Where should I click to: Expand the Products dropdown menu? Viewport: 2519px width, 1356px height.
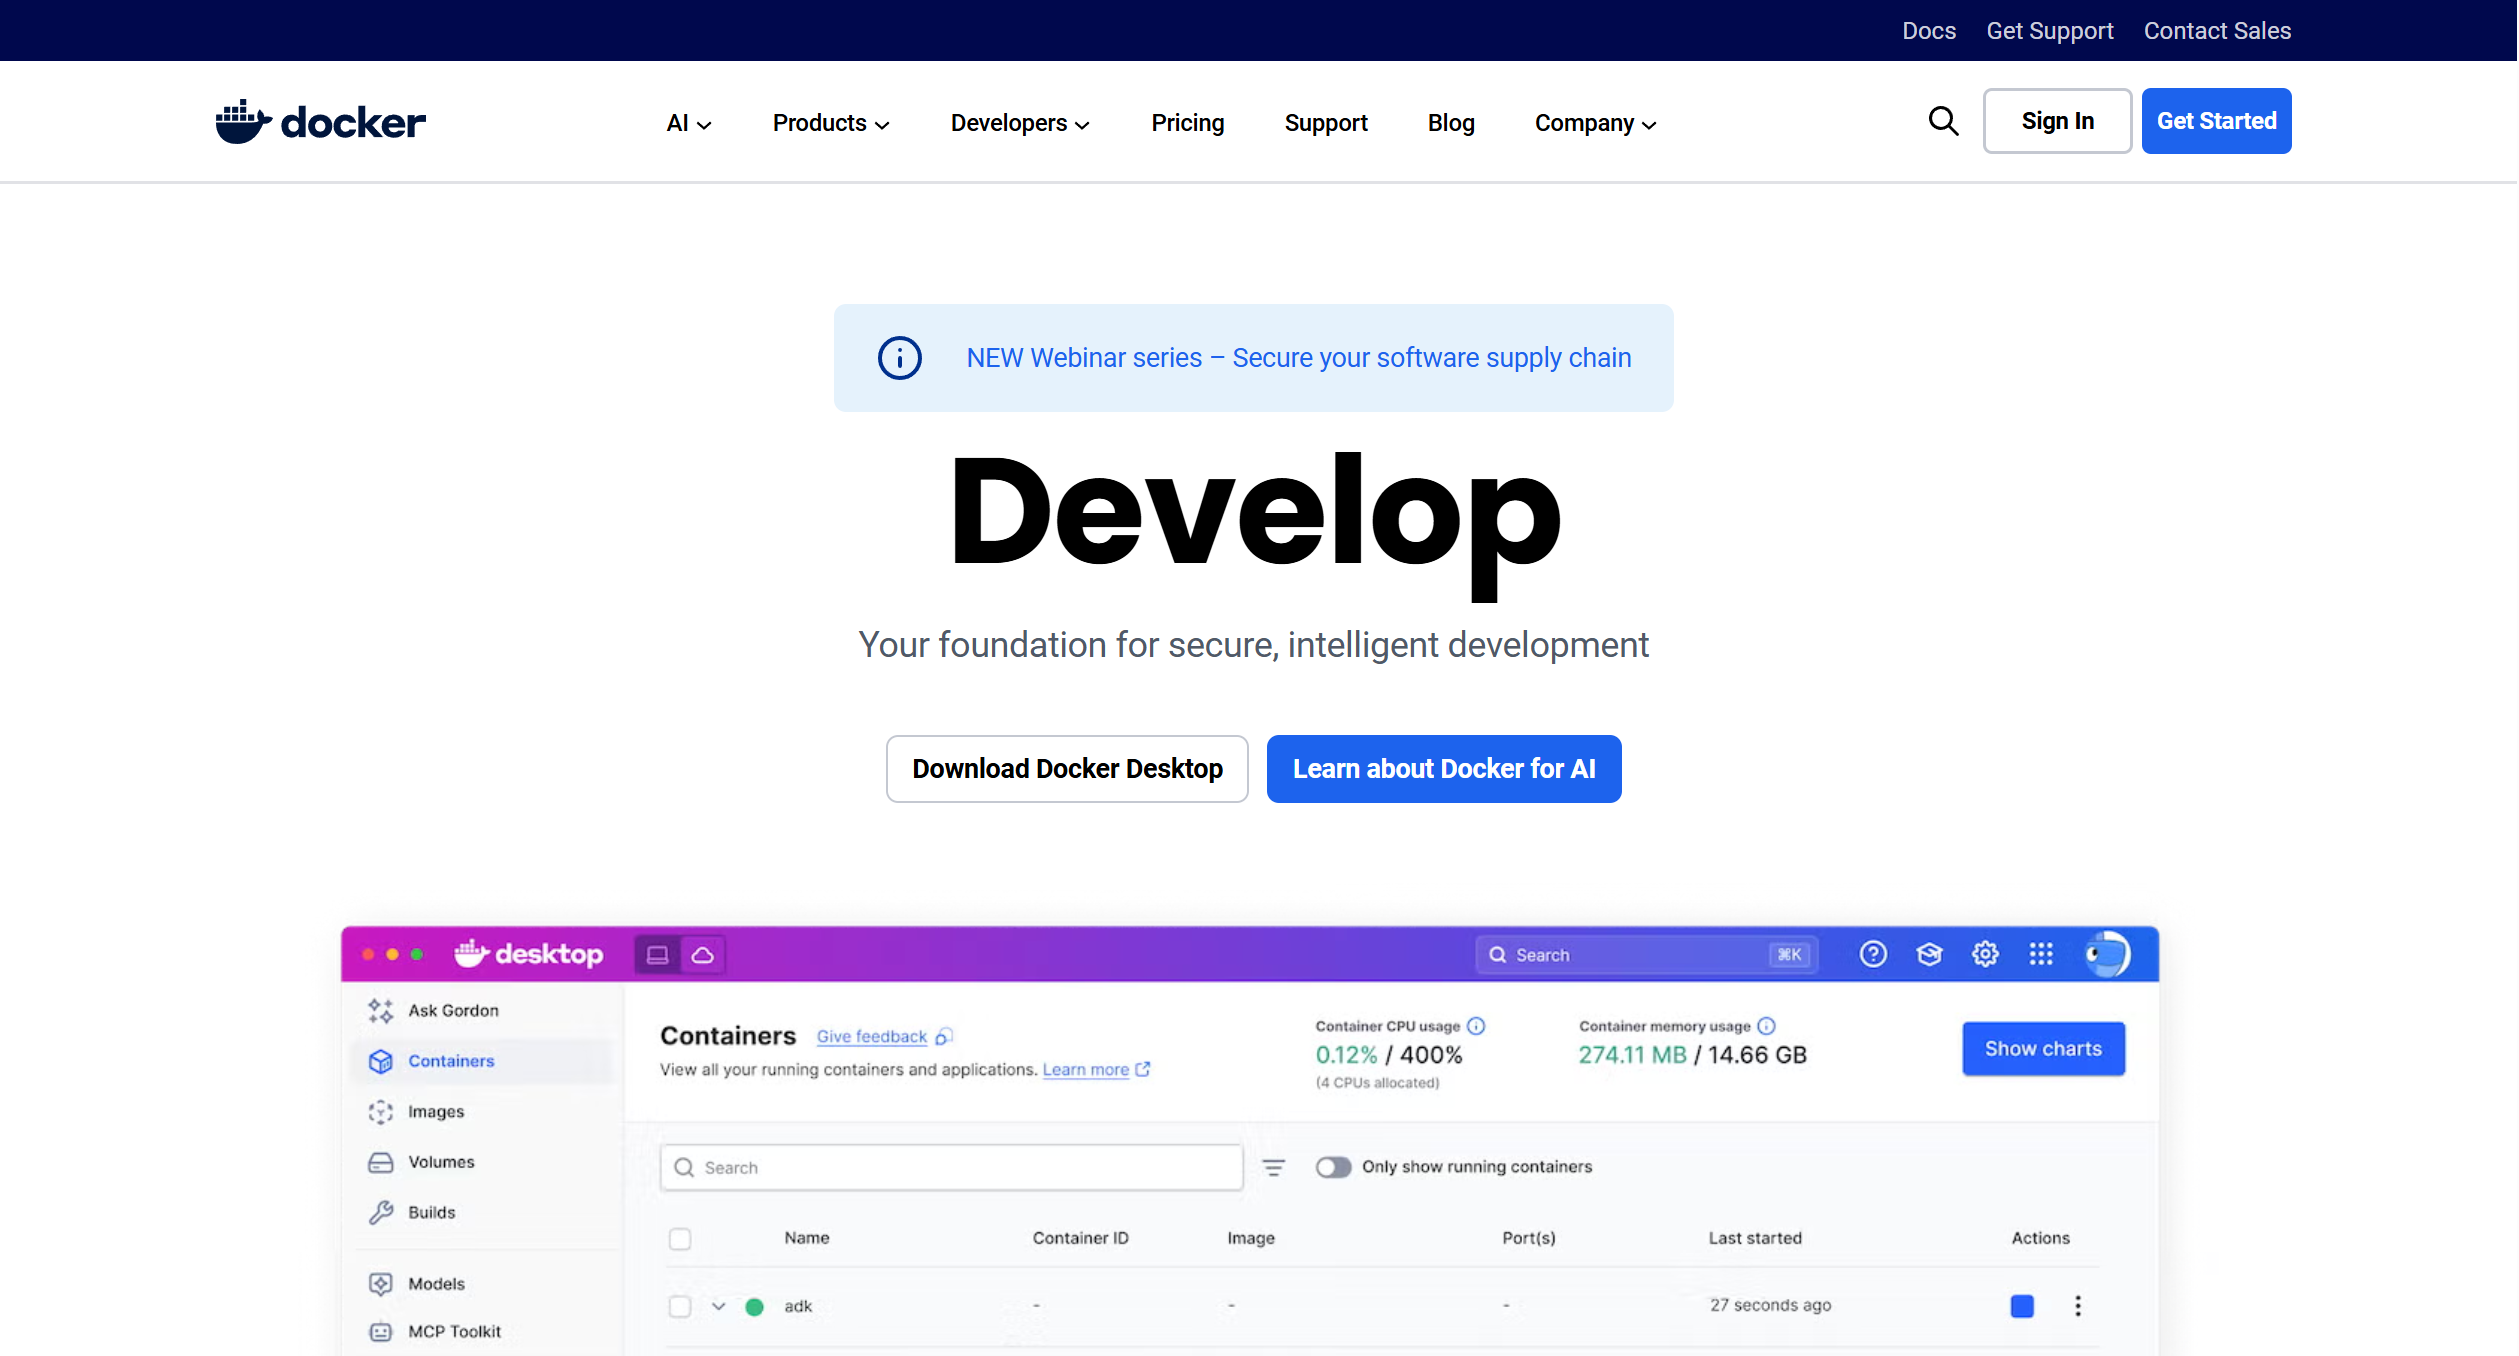[x=830, y=123]
